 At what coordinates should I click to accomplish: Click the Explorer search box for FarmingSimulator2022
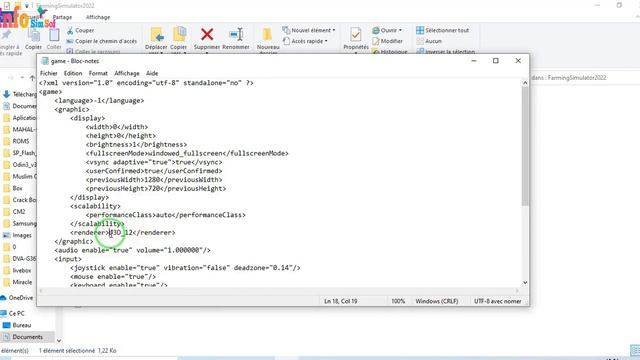coord(584,78)
